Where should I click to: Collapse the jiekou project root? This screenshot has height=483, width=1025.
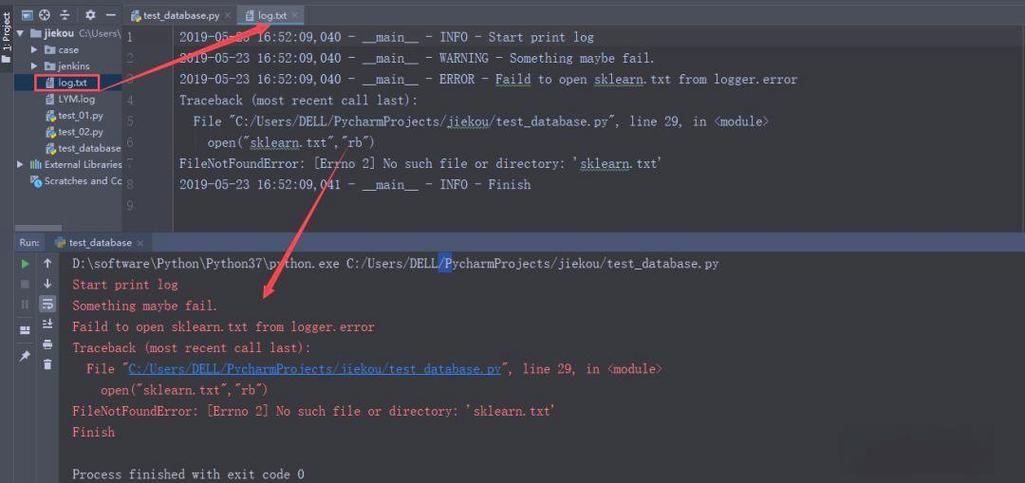point(21,33)
